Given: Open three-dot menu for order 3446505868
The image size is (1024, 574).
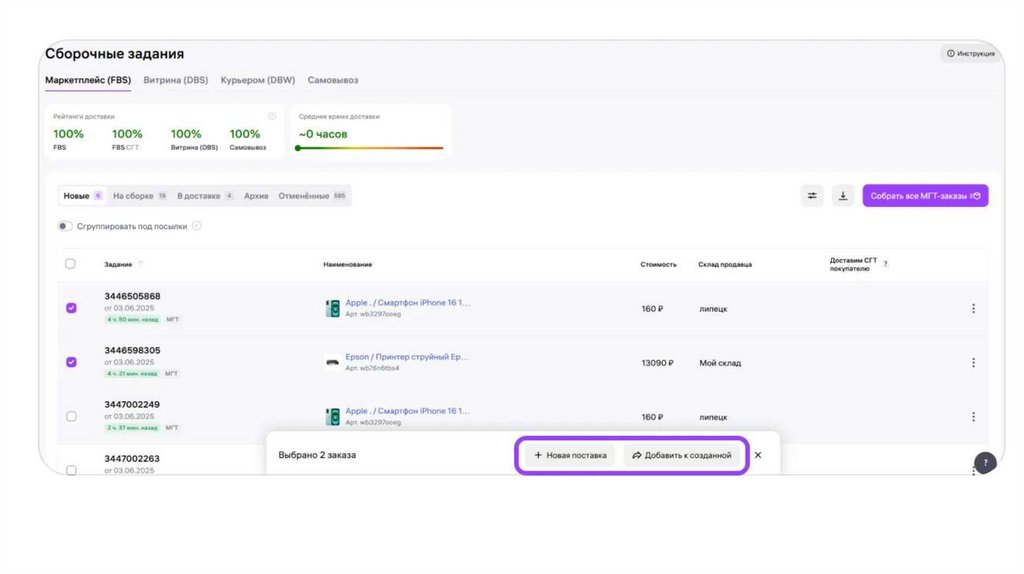Looking at the screenshot, I should point(973,309).
